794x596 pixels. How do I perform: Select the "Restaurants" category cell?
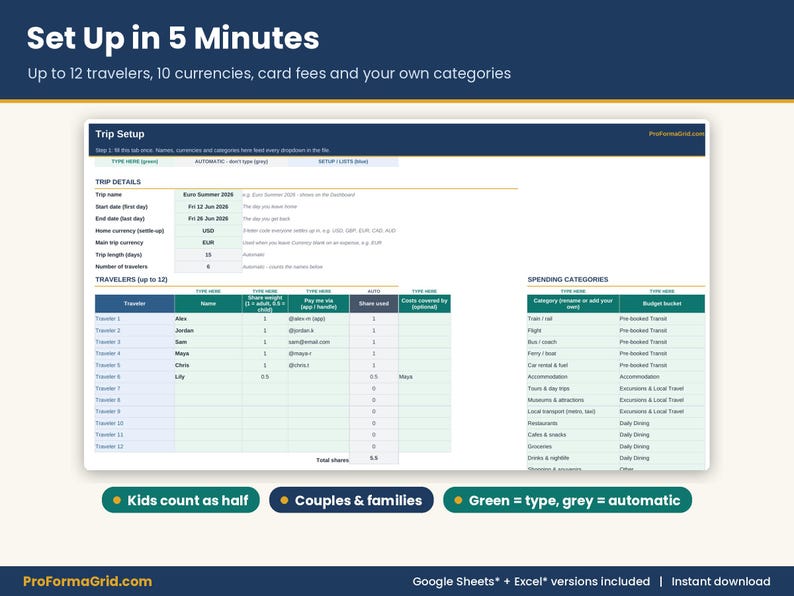click(x=573, y=423)
